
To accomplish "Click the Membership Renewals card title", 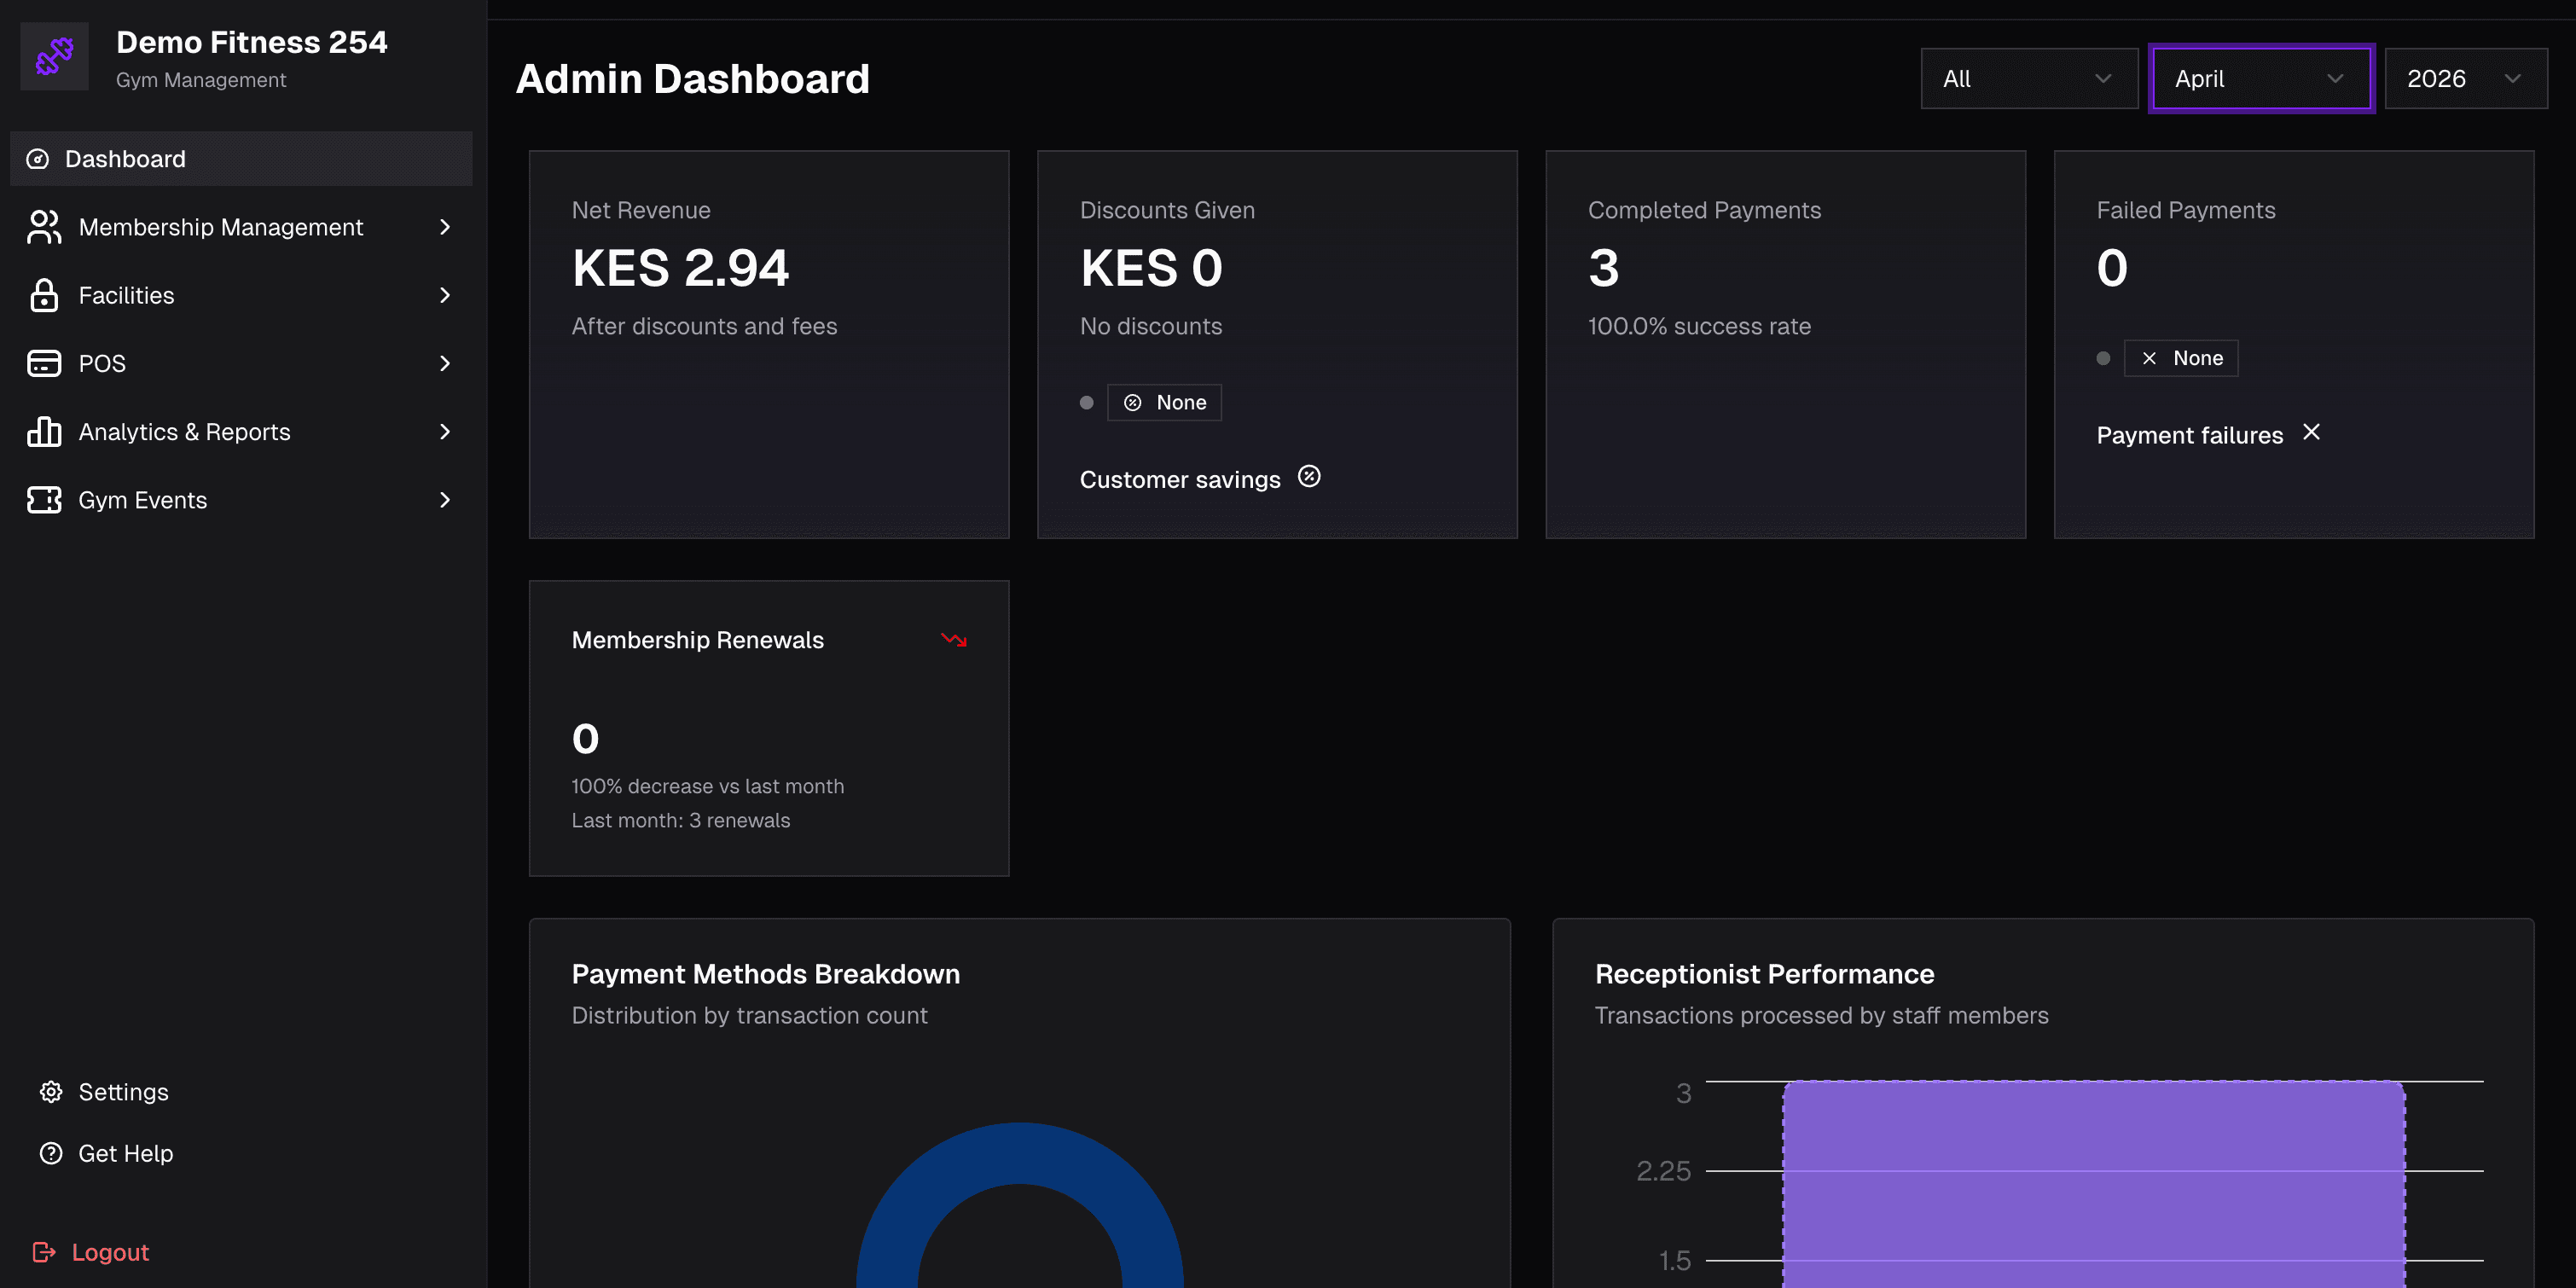I will [698, 640].
